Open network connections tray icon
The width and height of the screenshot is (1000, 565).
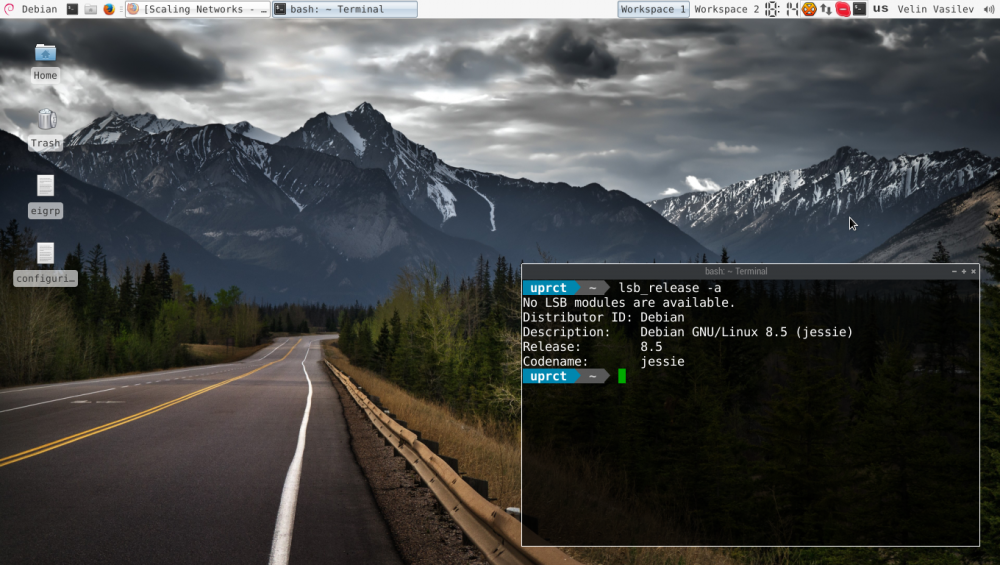826,9
